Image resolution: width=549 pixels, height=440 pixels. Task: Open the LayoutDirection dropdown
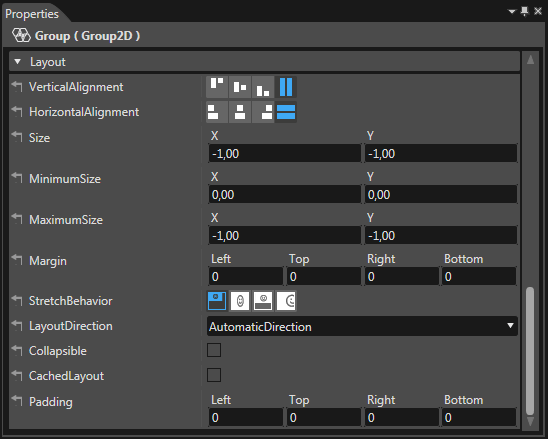point(362,326)
